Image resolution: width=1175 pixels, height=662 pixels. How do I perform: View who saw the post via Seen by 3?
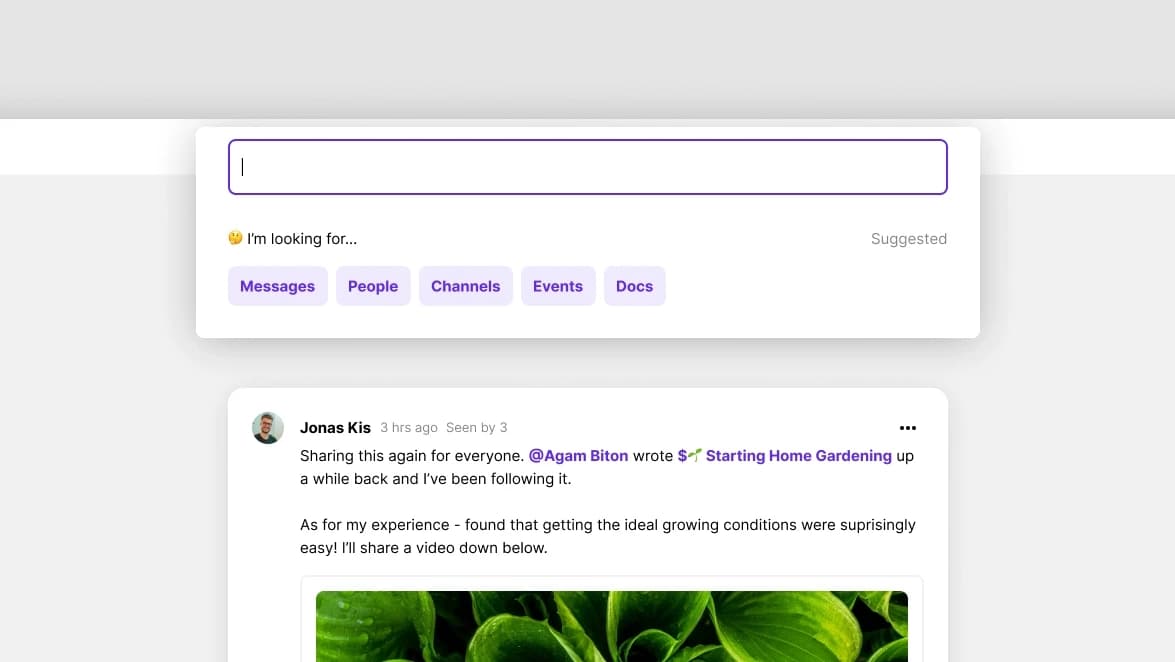tap(476, 428)
